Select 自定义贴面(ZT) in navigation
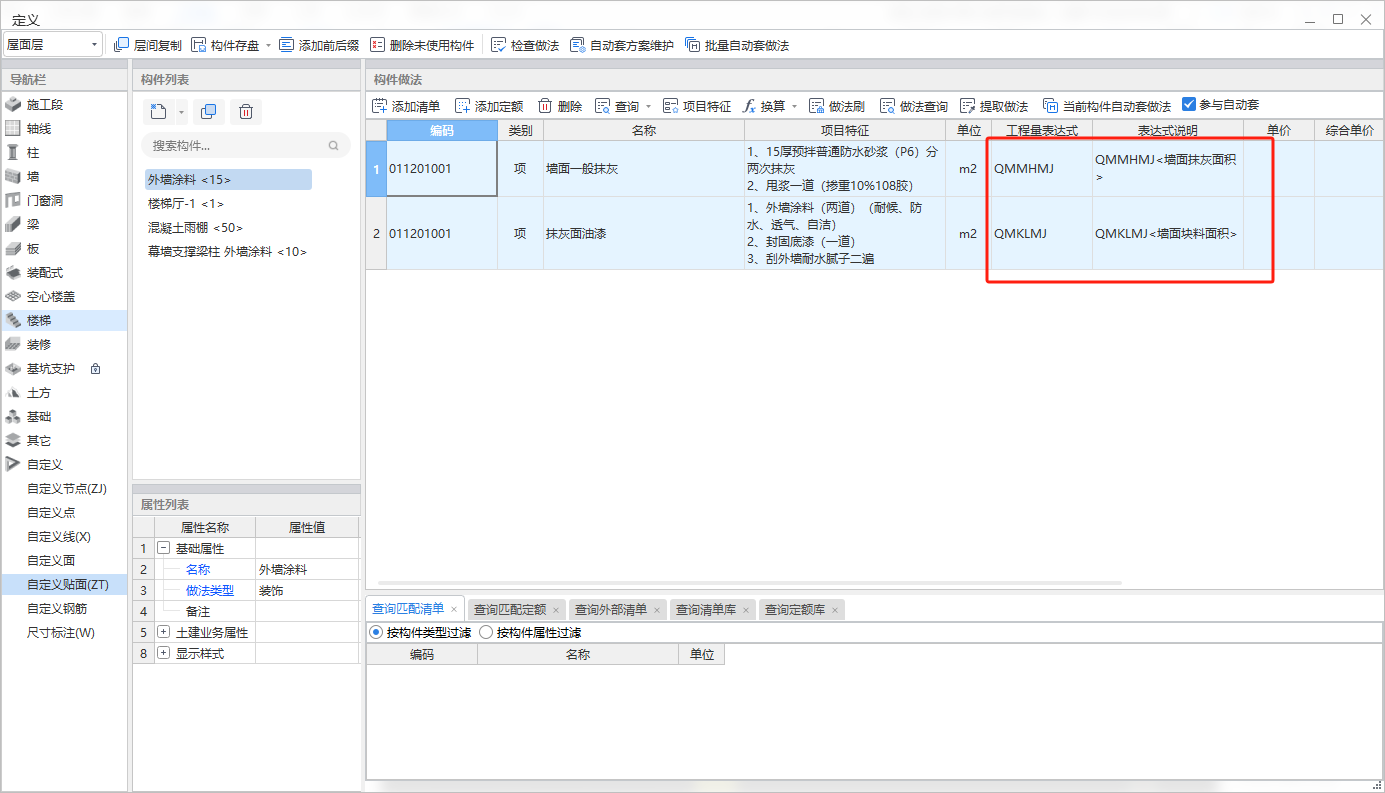Image resolution: width=1385 pixels, height=793 pixels. (x=64, y=584)
